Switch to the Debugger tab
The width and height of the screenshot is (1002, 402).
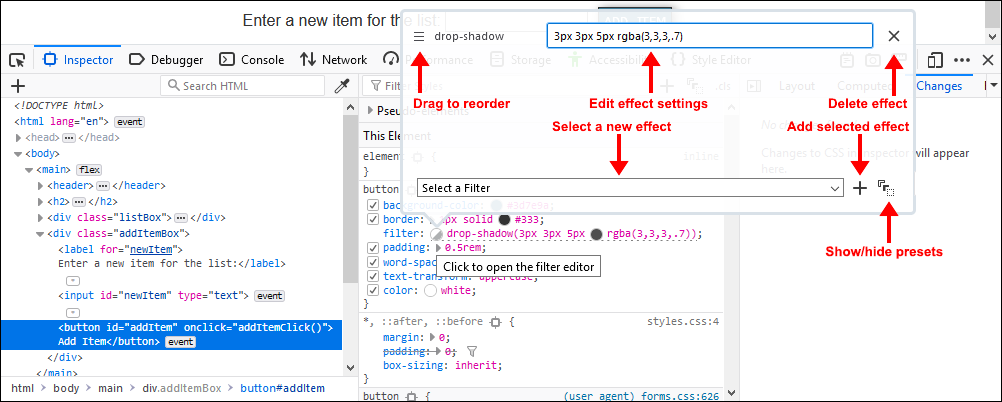(166, 60)
